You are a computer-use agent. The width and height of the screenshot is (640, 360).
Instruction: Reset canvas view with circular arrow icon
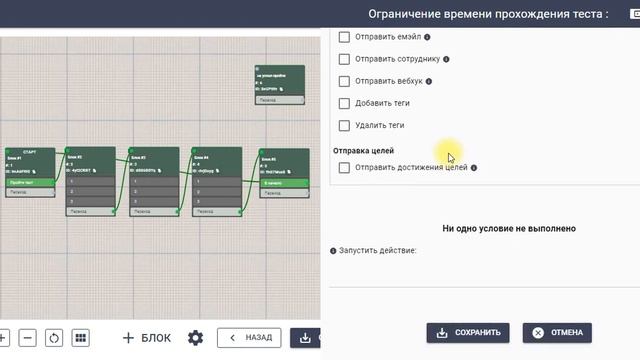coord(54,338)
